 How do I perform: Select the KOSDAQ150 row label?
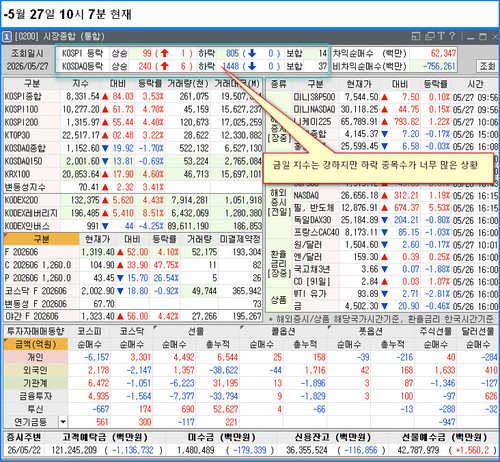tap(23, 161)
